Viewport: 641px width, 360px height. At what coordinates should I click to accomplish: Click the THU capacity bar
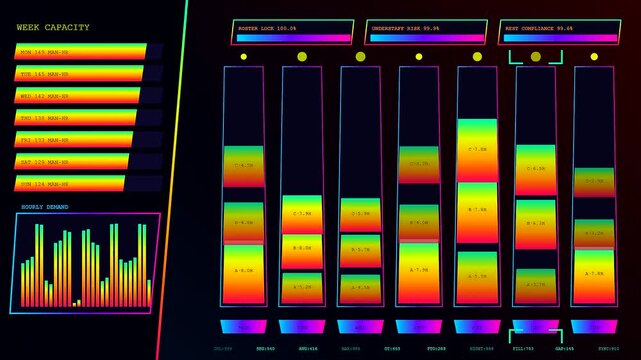pyautogui.click(x=88, y=118)
